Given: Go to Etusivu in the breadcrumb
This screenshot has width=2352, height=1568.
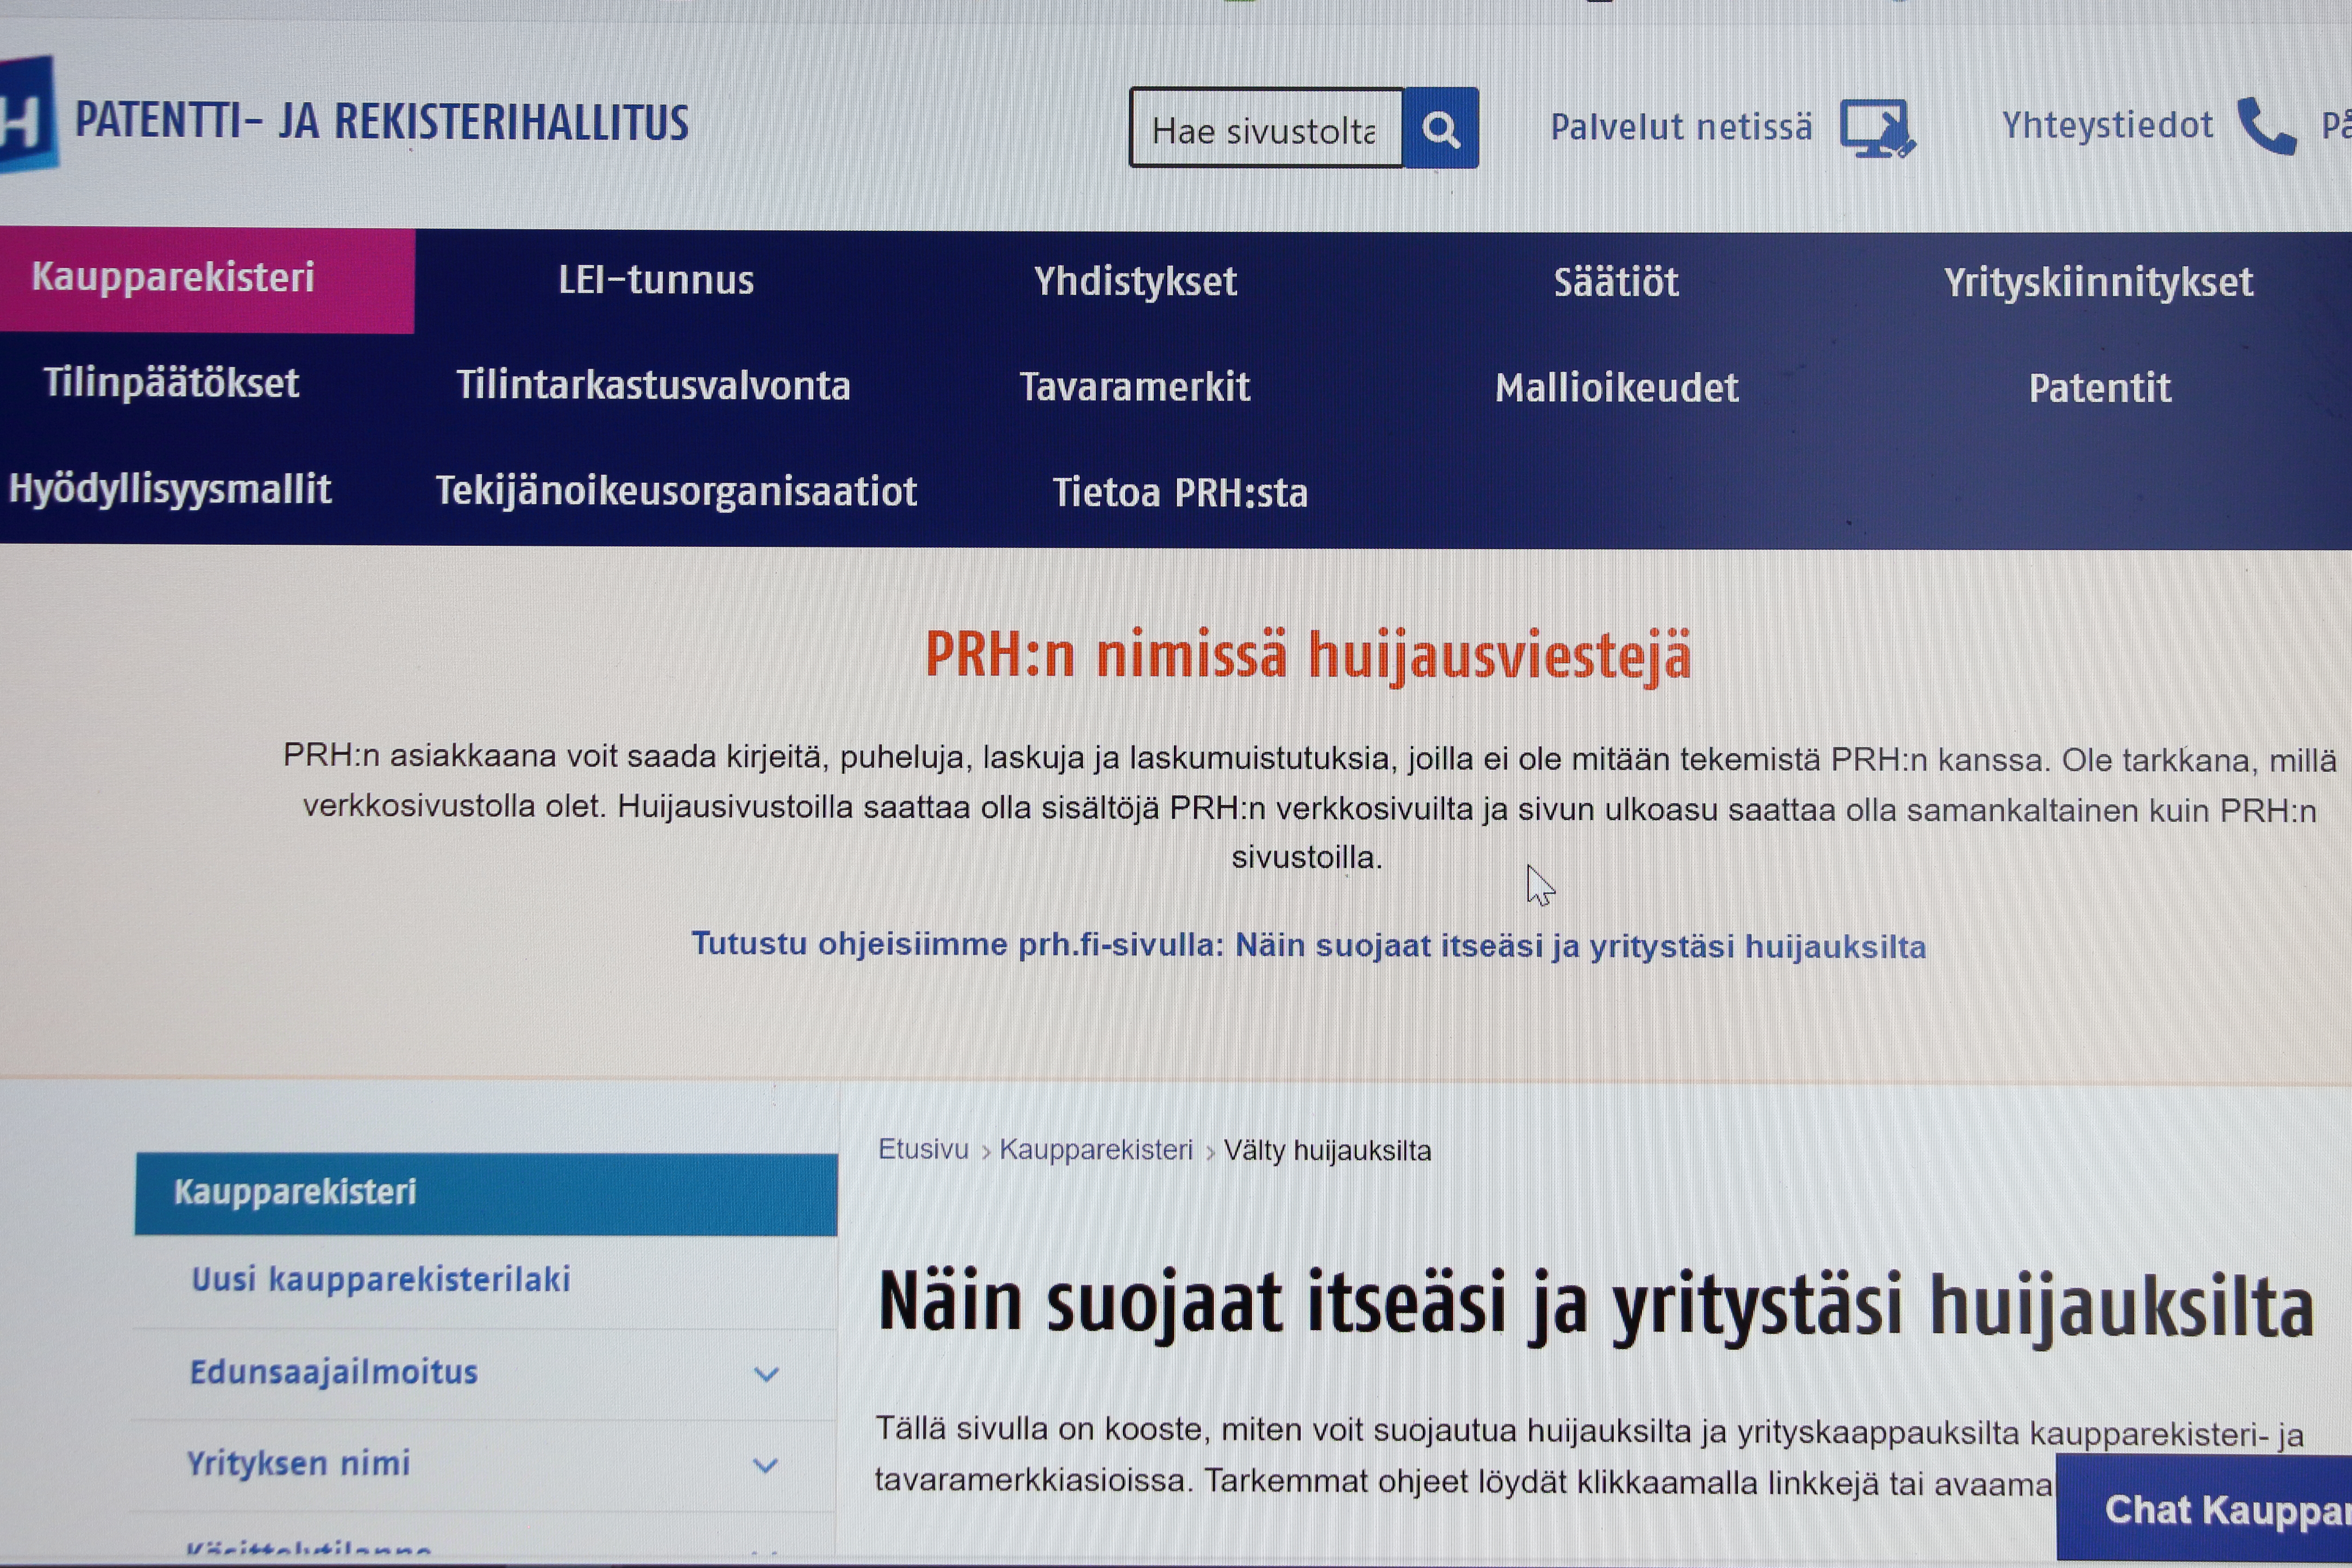Looking at the screenshot, I should tap(923, 1150).
